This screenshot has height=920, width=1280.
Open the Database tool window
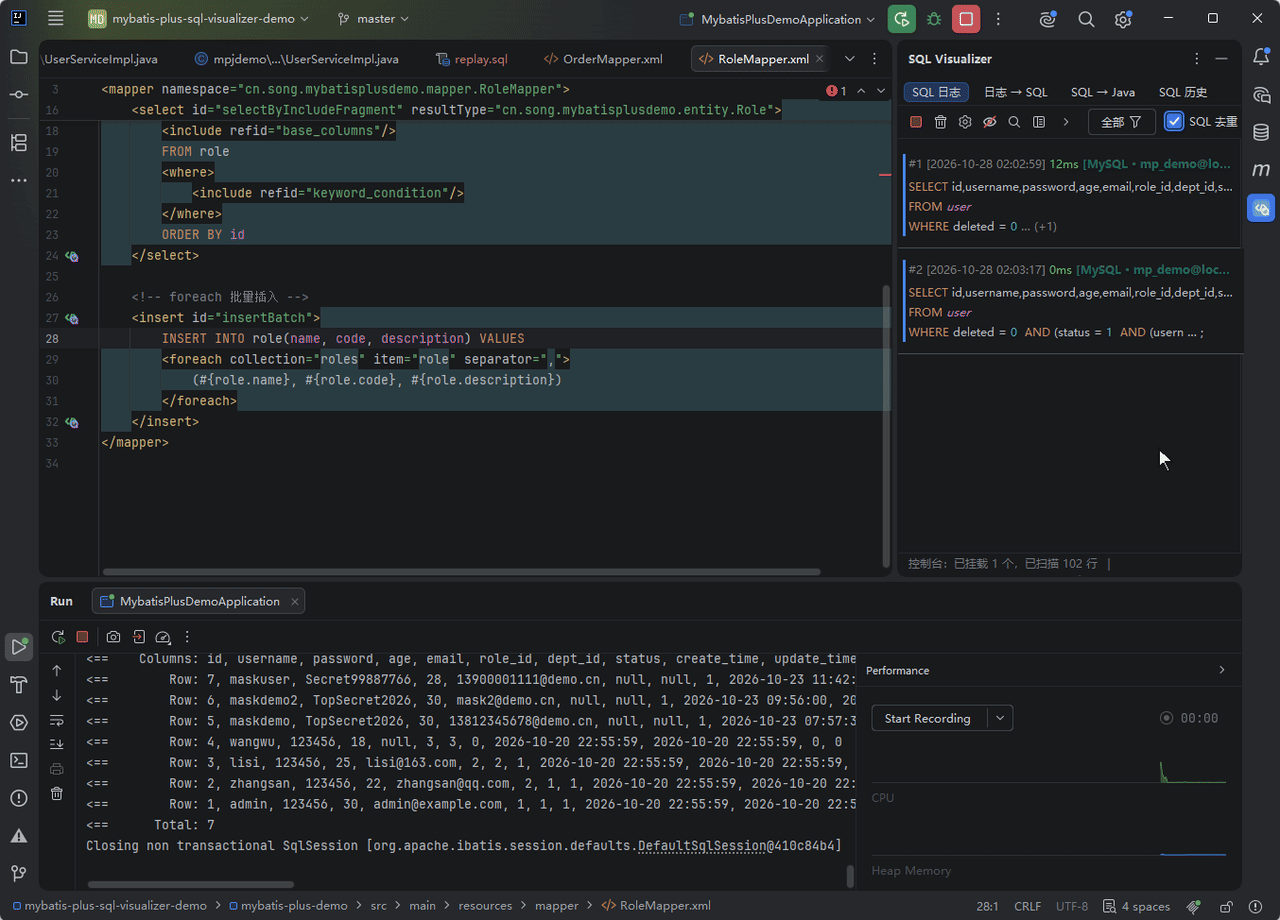[1262, 132]
